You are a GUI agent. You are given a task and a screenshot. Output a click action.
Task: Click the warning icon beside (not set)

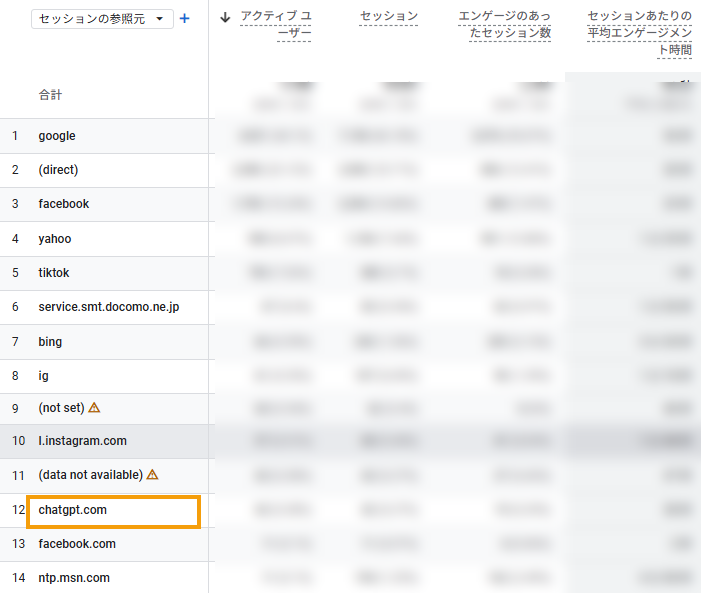[x=94, y=407]
